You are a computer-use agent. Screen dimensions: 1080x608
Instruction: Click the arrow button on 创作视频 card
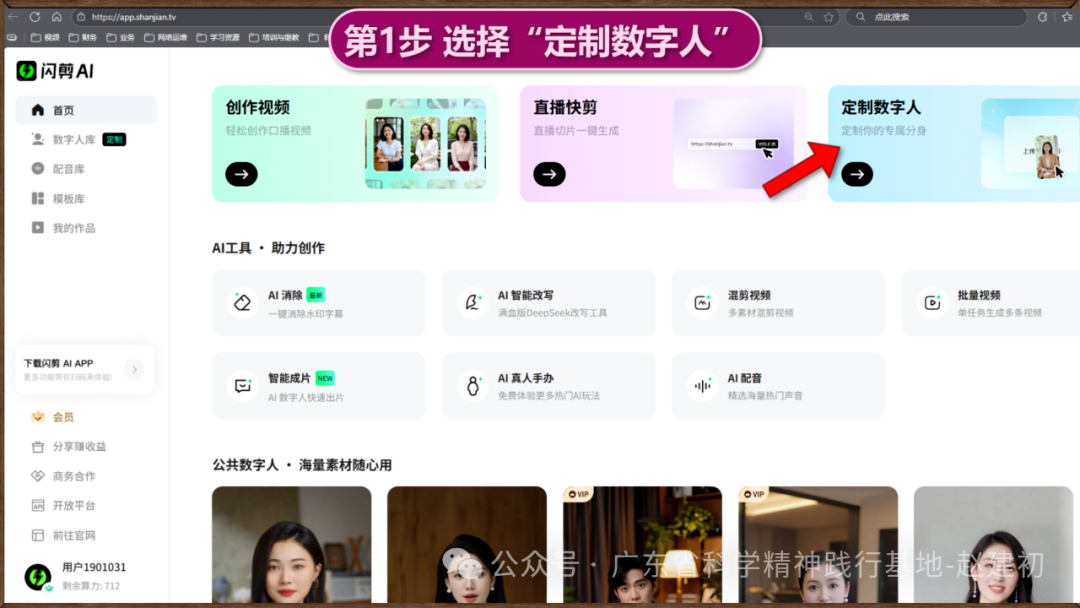point(241,174)
